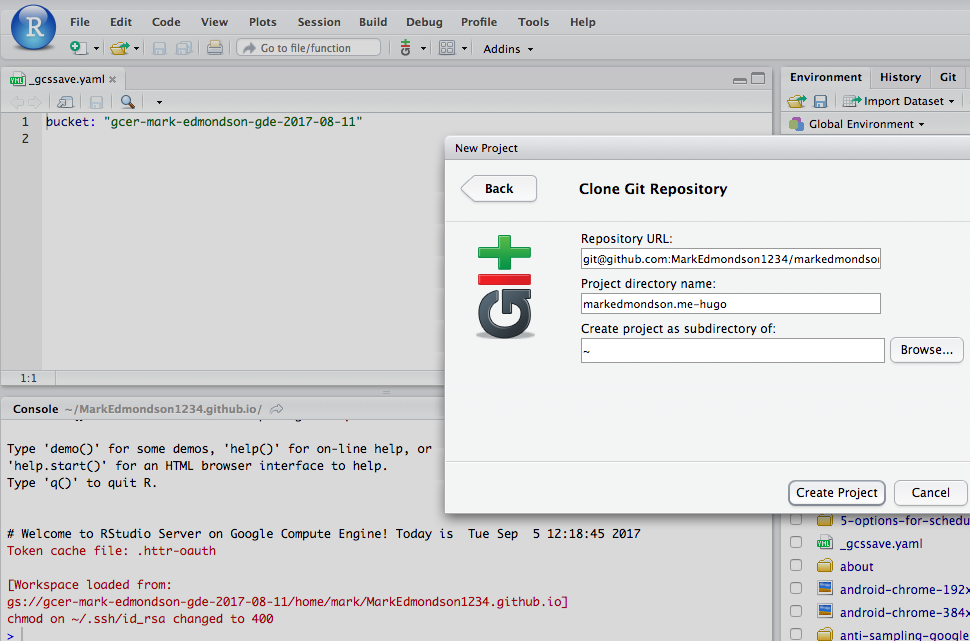Open the Build menu
The height and width of the screenshot is (641, 970).
coord(373,22)
